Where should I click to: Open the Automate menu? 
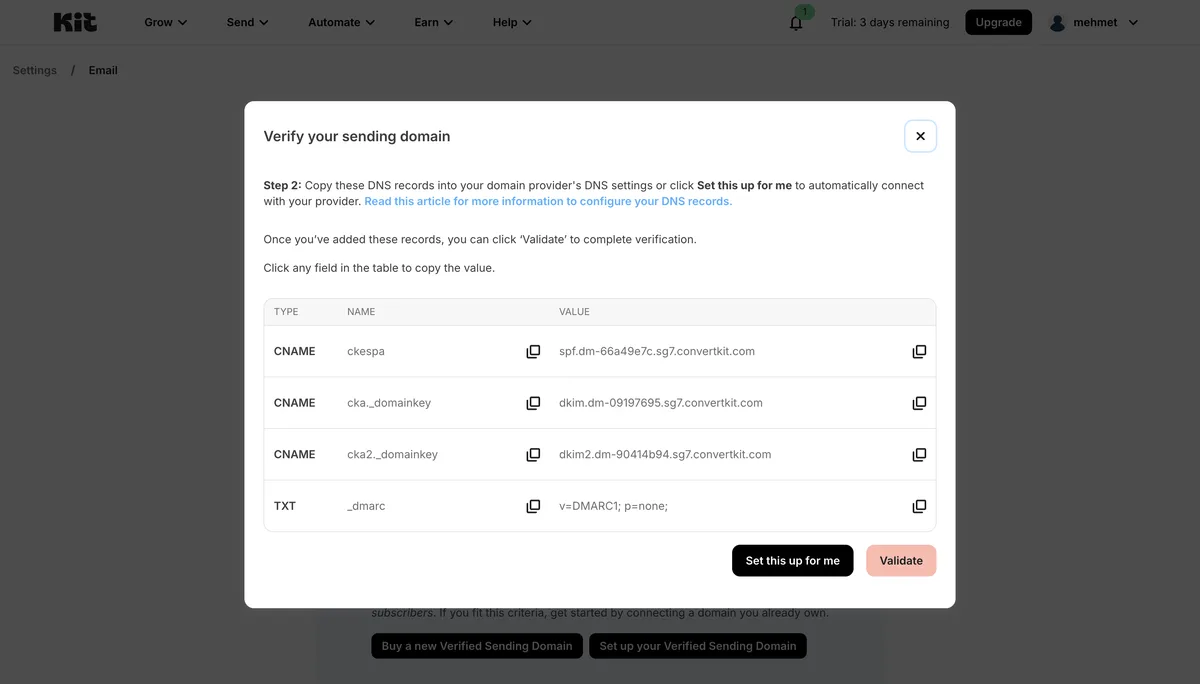342,22
